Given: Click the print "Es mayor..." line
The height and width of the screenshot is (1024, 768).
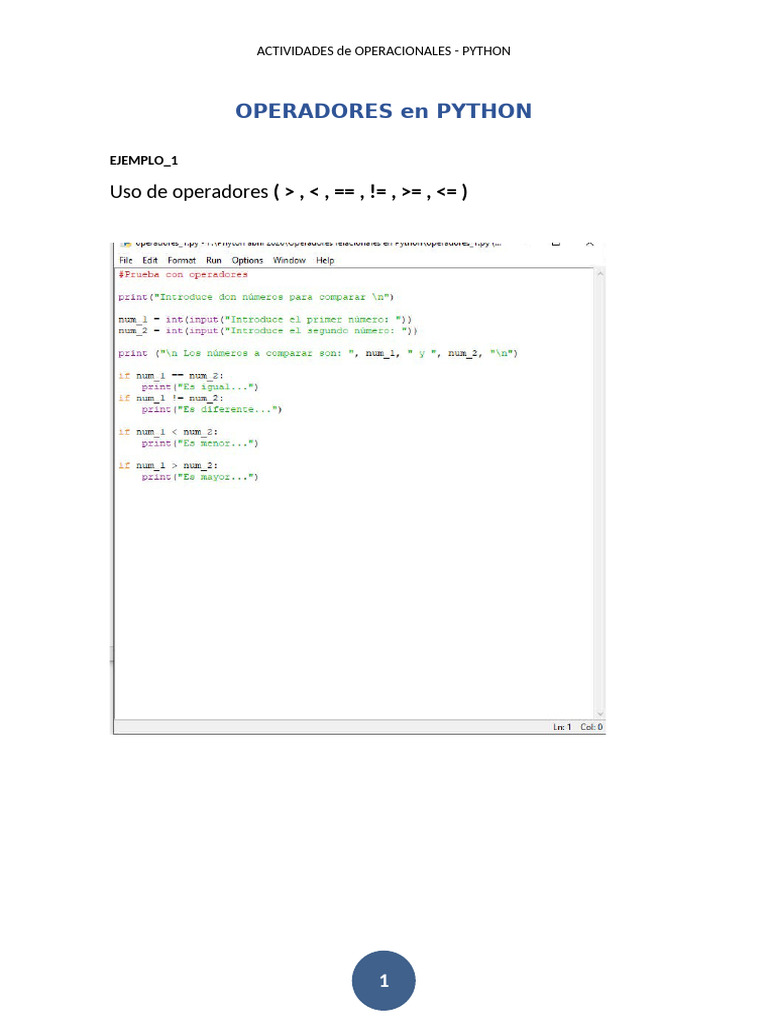Looking at the screenshot, I should tap(200, 477).
